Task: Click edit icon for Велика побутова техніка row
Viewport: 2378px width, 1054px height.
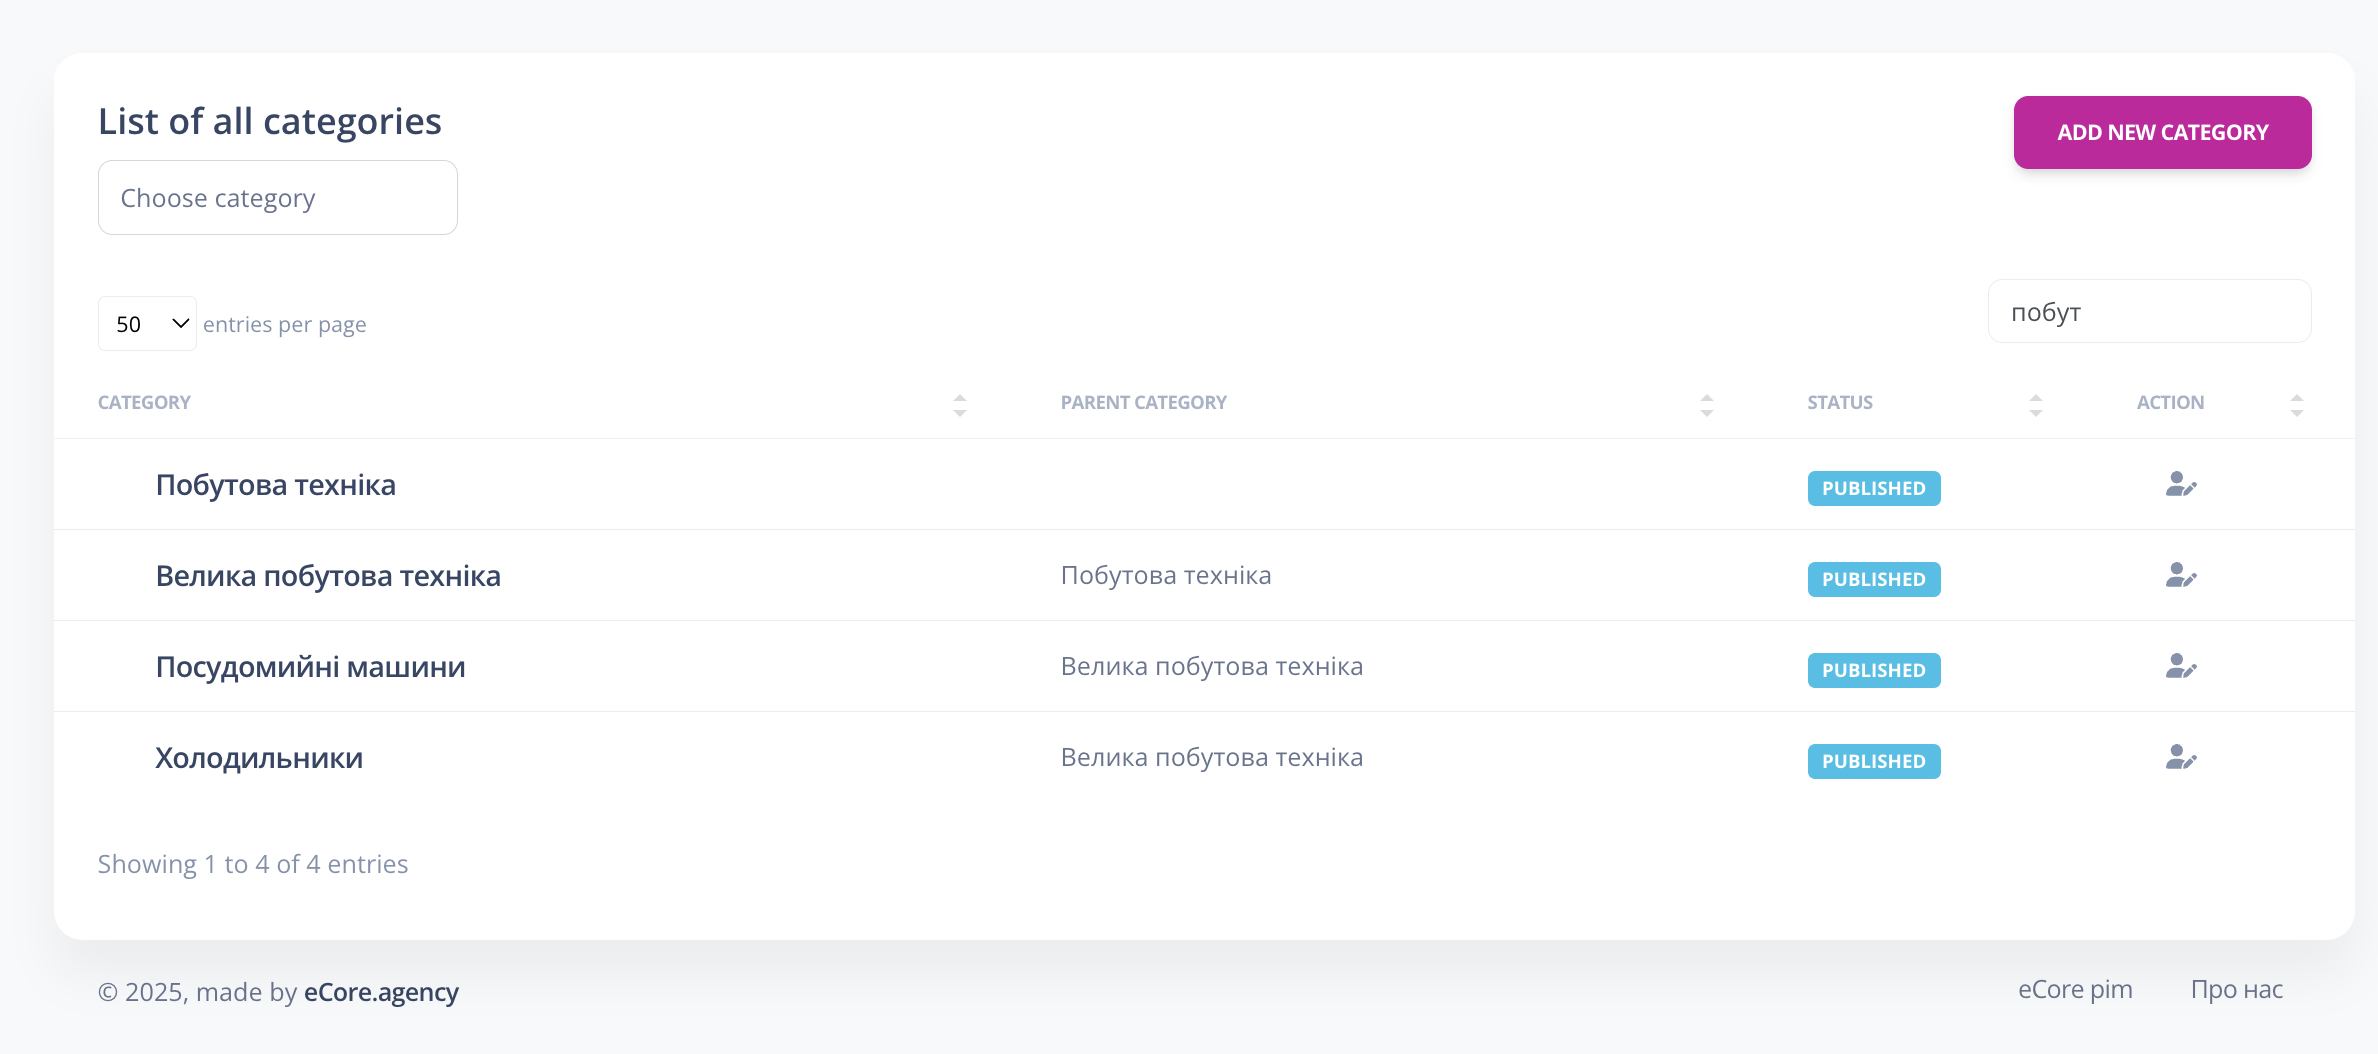Action: click(x=2180, y=576)
